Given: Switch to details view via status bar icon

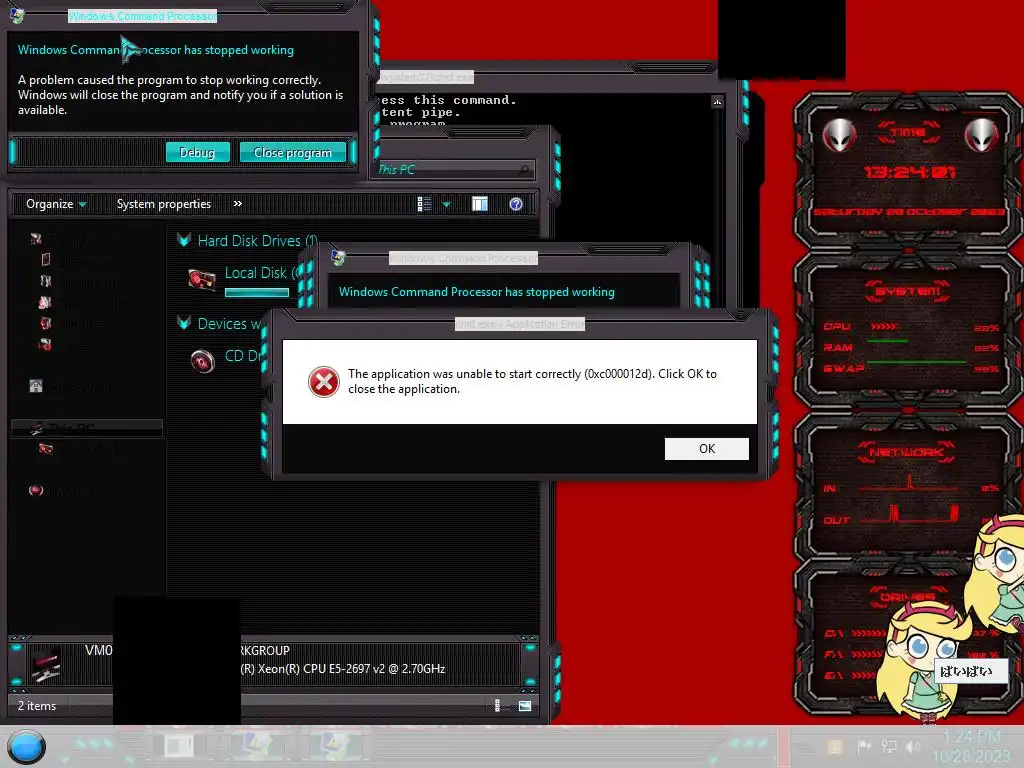Looking at the screenshot, I should (497, 706).
